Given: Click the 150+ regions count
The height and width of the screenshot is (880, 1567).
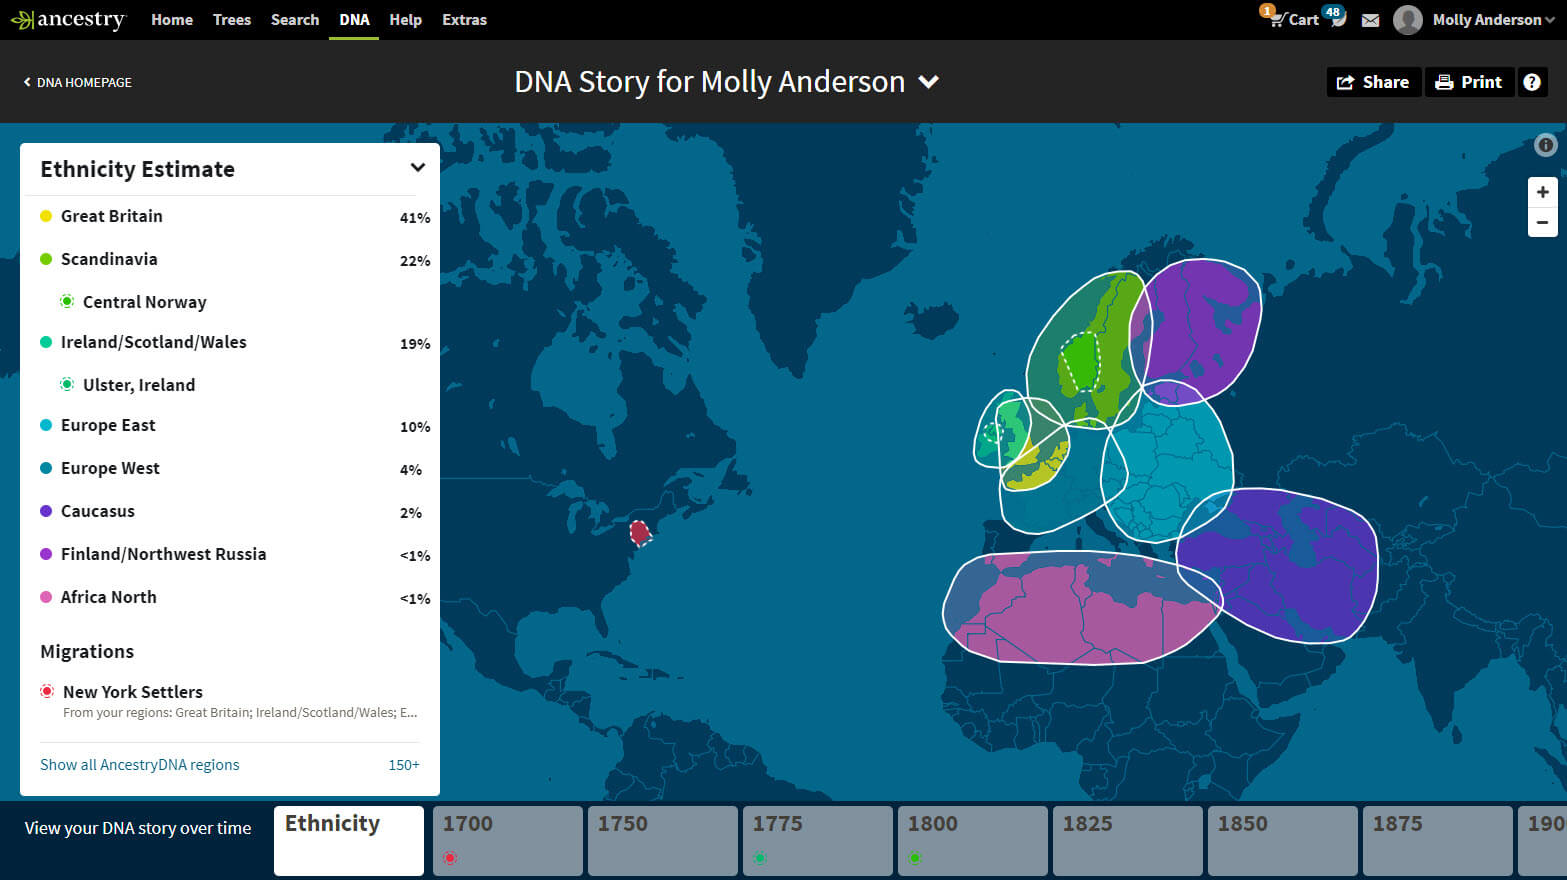Looking at the screenshot, I should (404, 765).
